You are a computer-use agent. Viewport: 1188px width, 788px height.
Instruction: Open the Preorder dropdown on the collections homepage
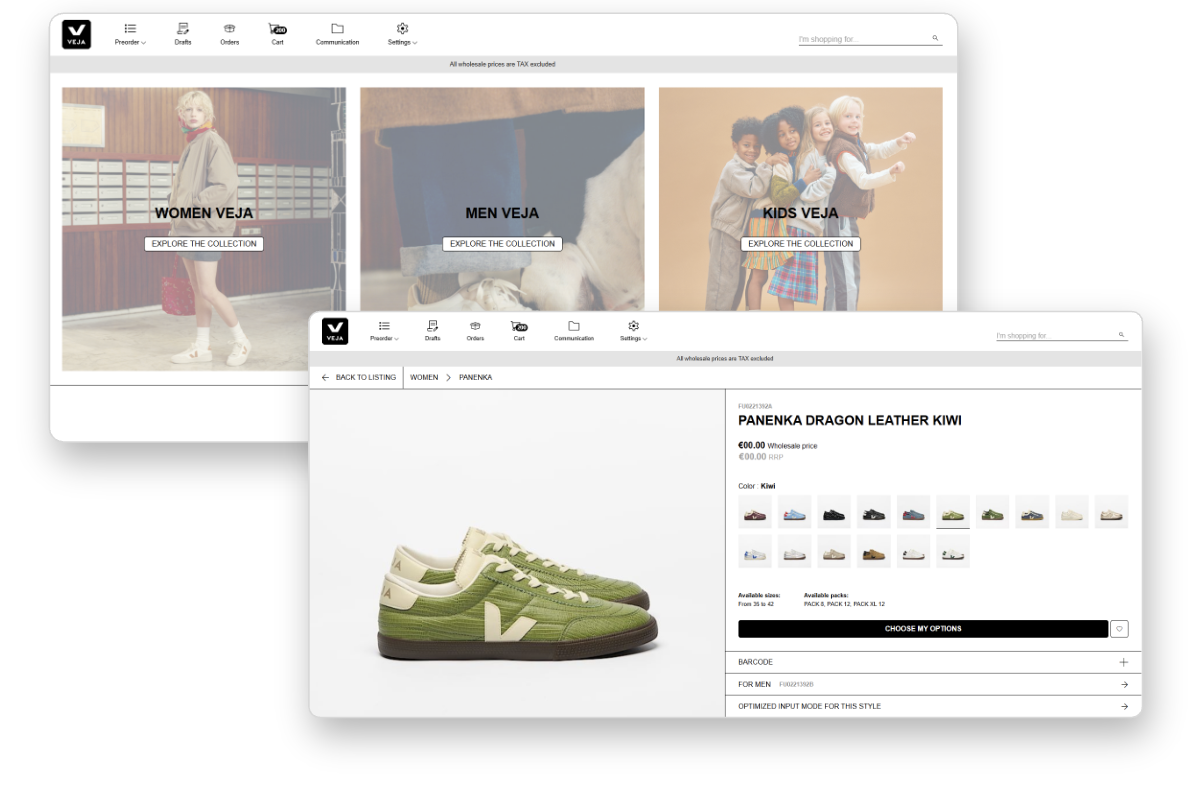(130, 34)
